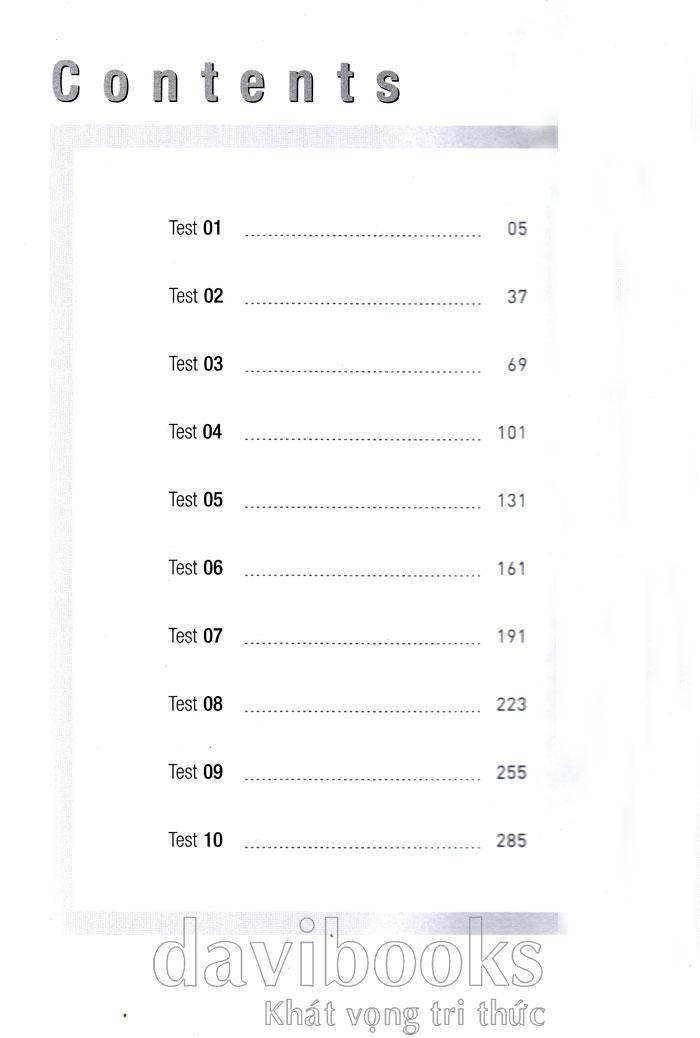Go to the Test 03 entry
The height and width of the screenshot is (1038, 700).
(x=195, y=364)
